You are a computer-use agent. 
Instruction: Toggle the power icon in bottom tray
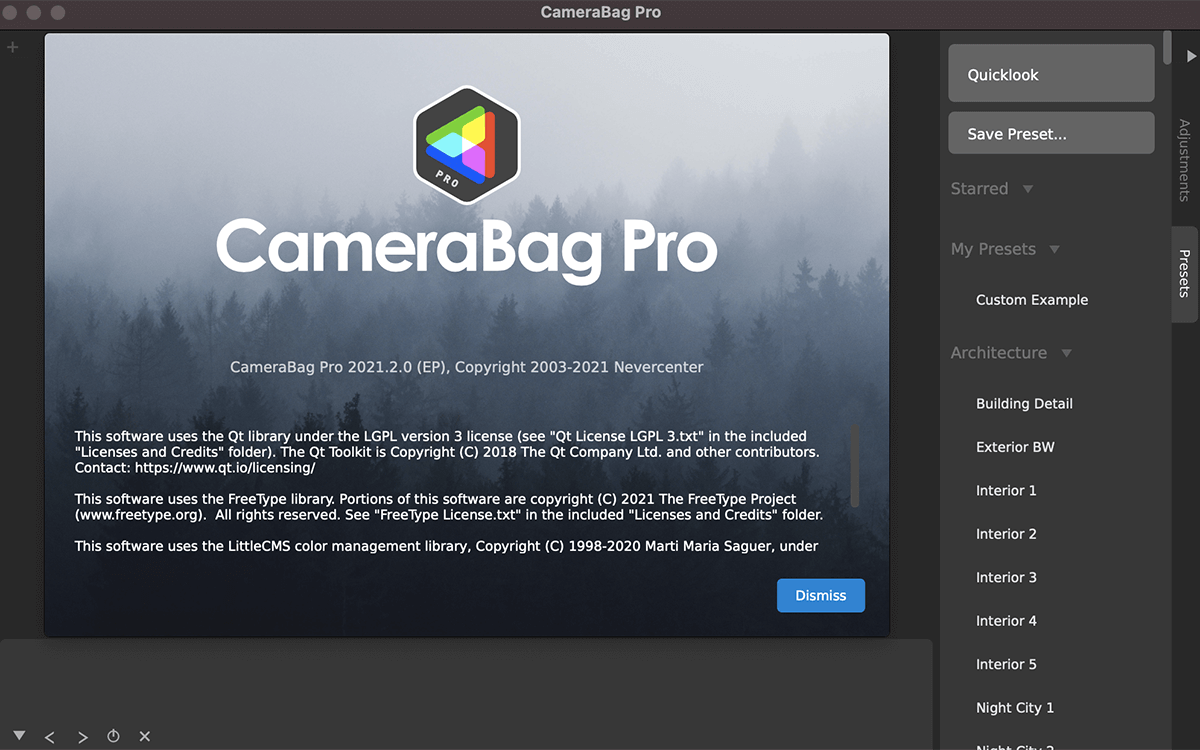(x=114, y=736)
